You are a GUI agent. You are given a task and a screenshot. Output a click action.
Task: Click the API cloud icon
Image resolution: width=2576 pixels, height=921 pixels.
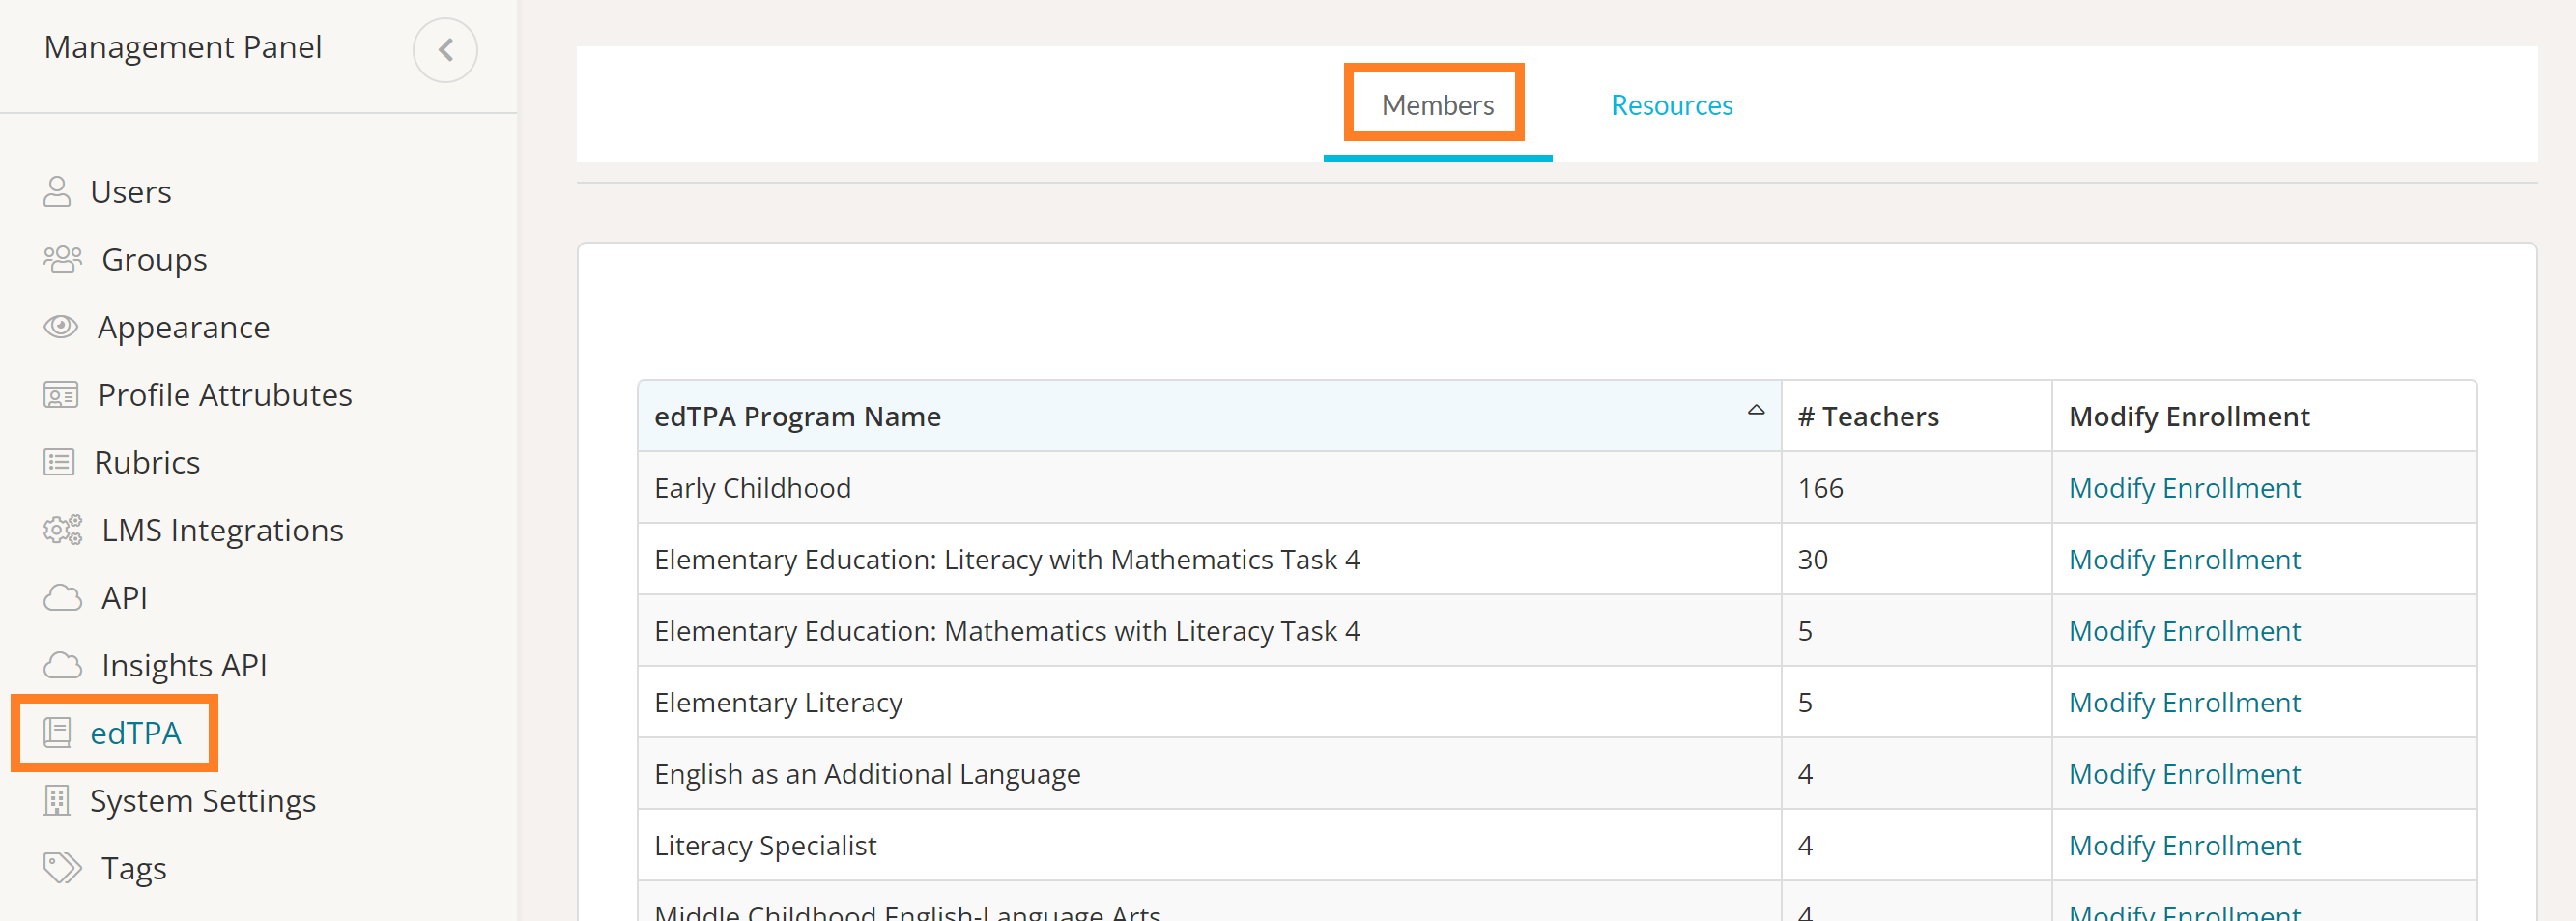[62, 598]
